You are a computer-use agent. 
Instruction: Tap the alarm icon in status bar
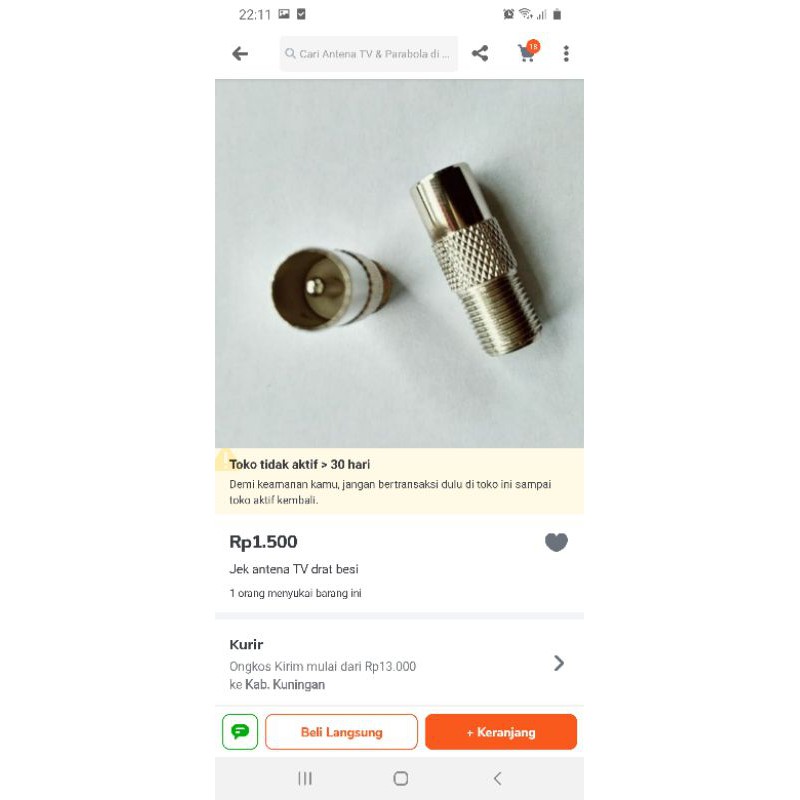coord(508,14)
